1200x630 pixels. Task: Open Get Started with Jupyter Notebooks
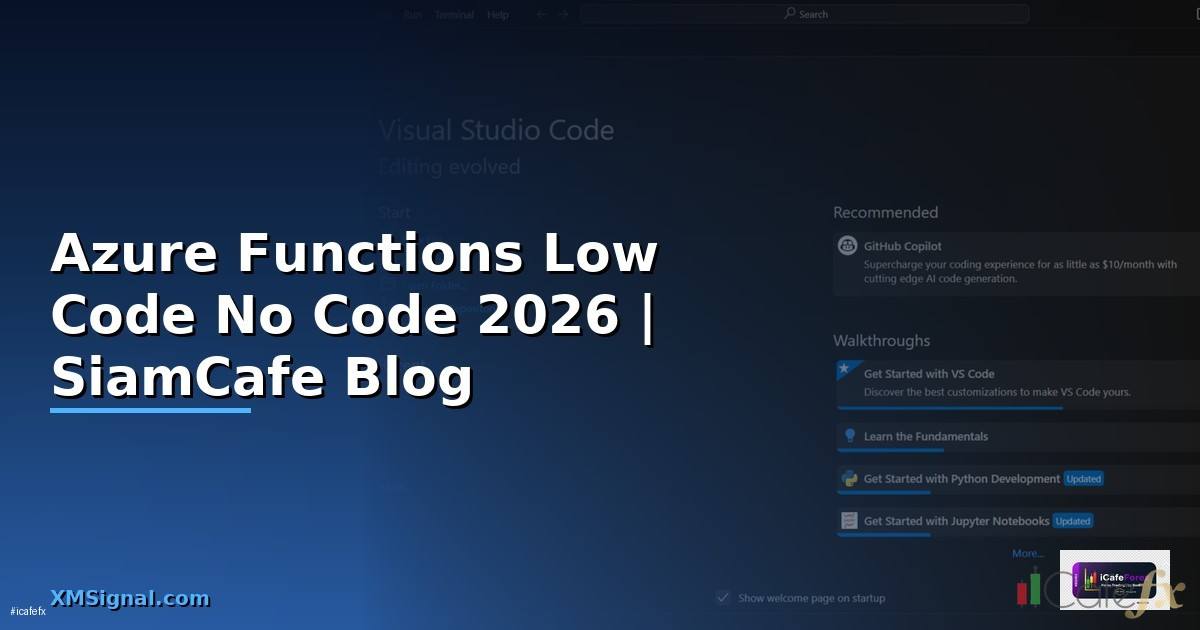[x=1017, y=521]
